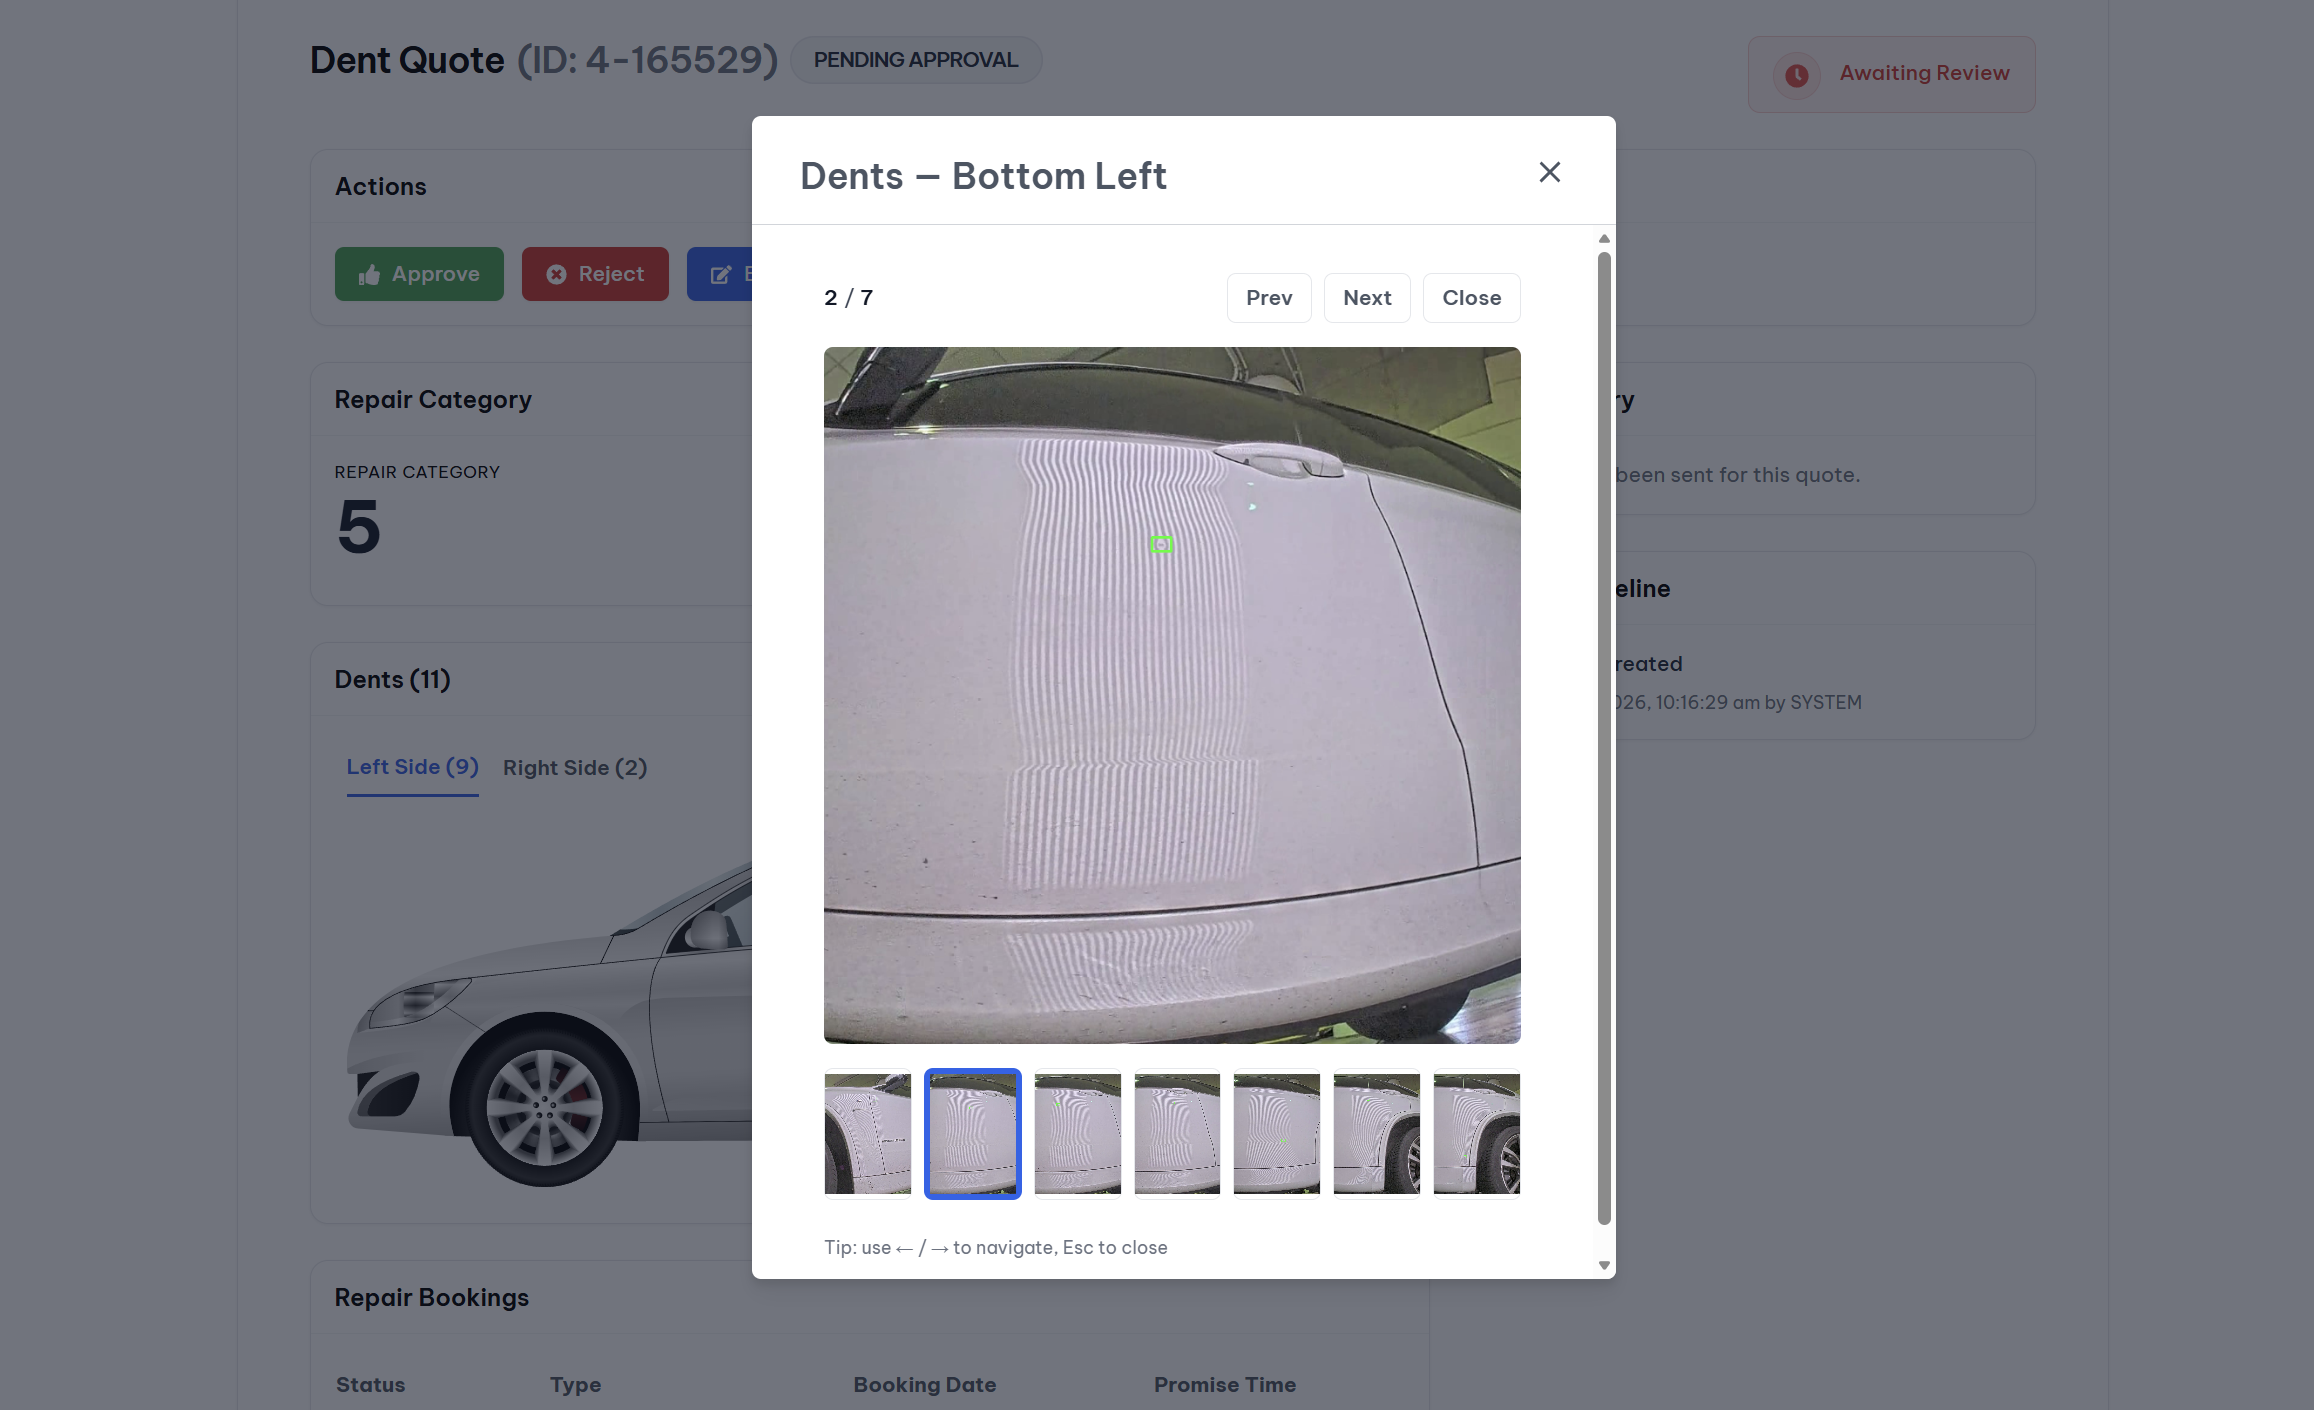Click the navigation tip text in dialog
The image size is (2314, 1410).
pos(996,1247)
